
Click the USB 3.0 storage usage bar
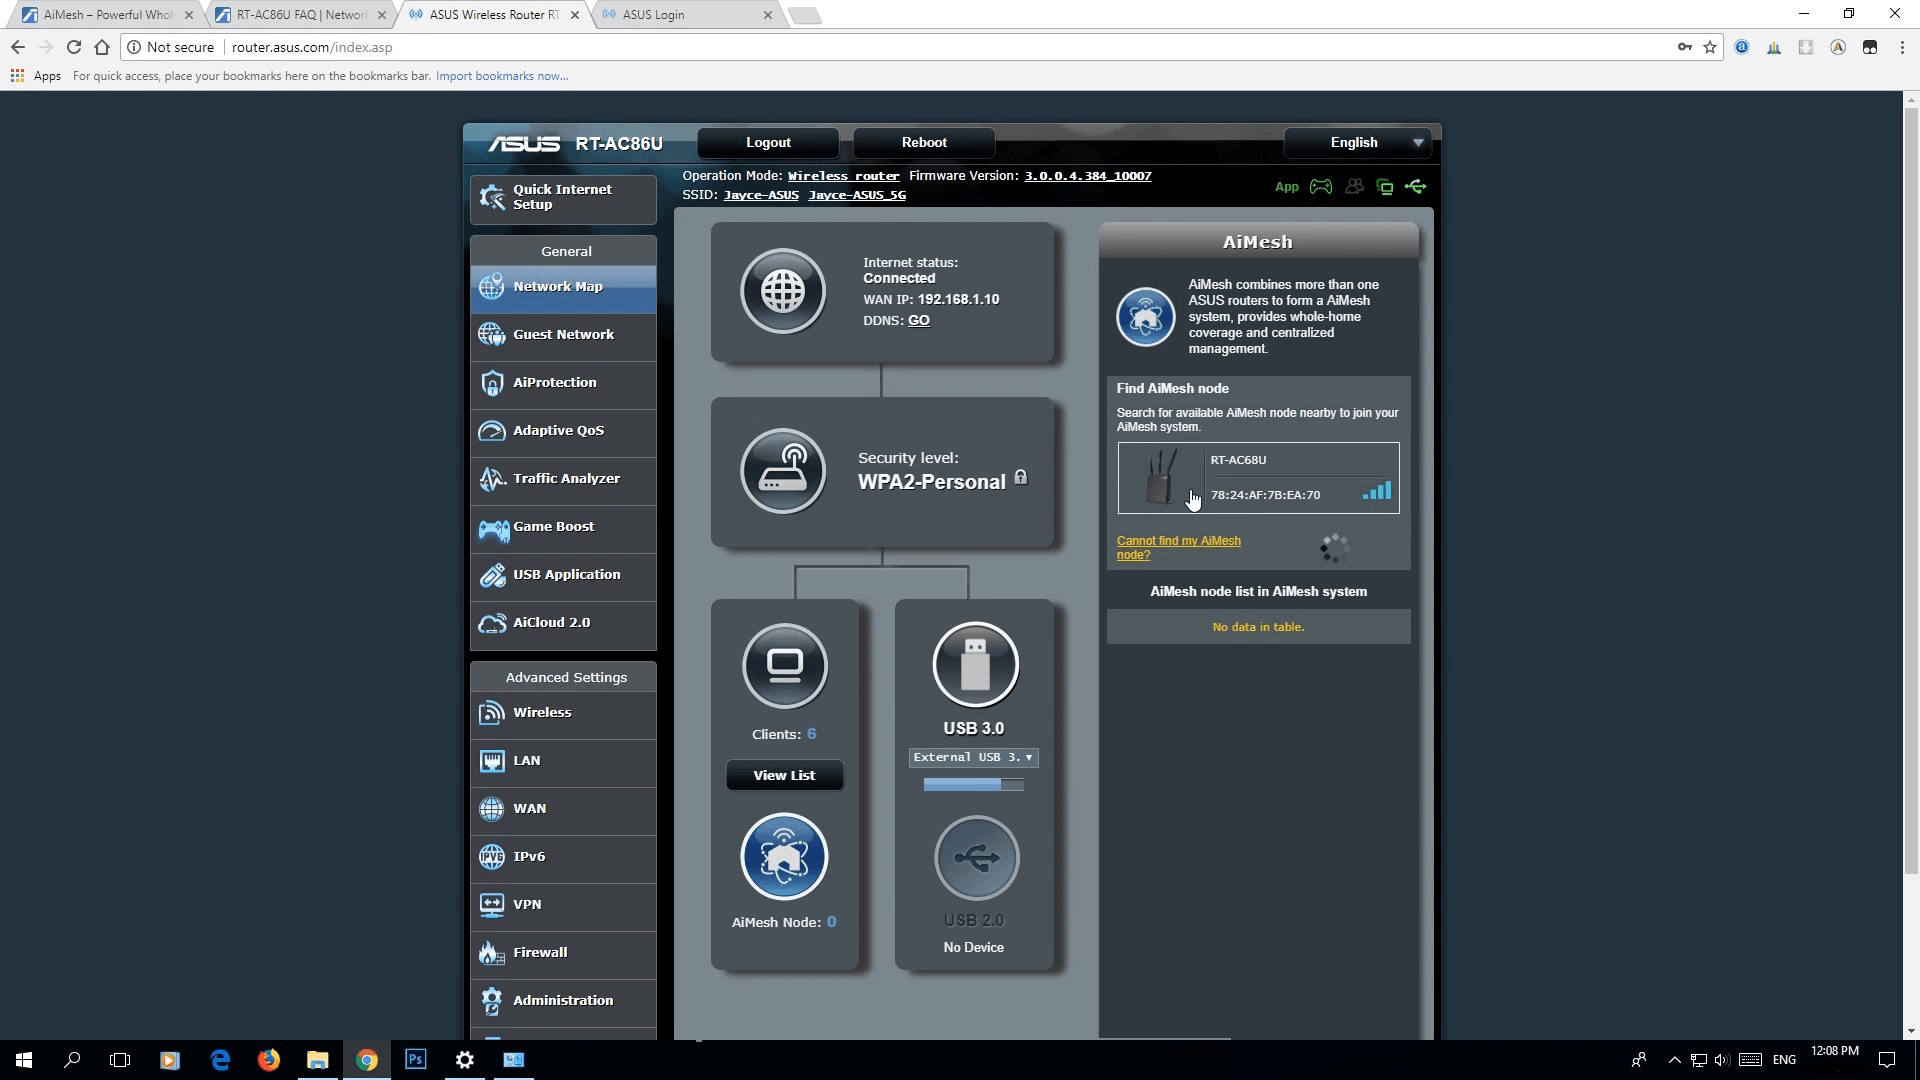coord(973,785)
